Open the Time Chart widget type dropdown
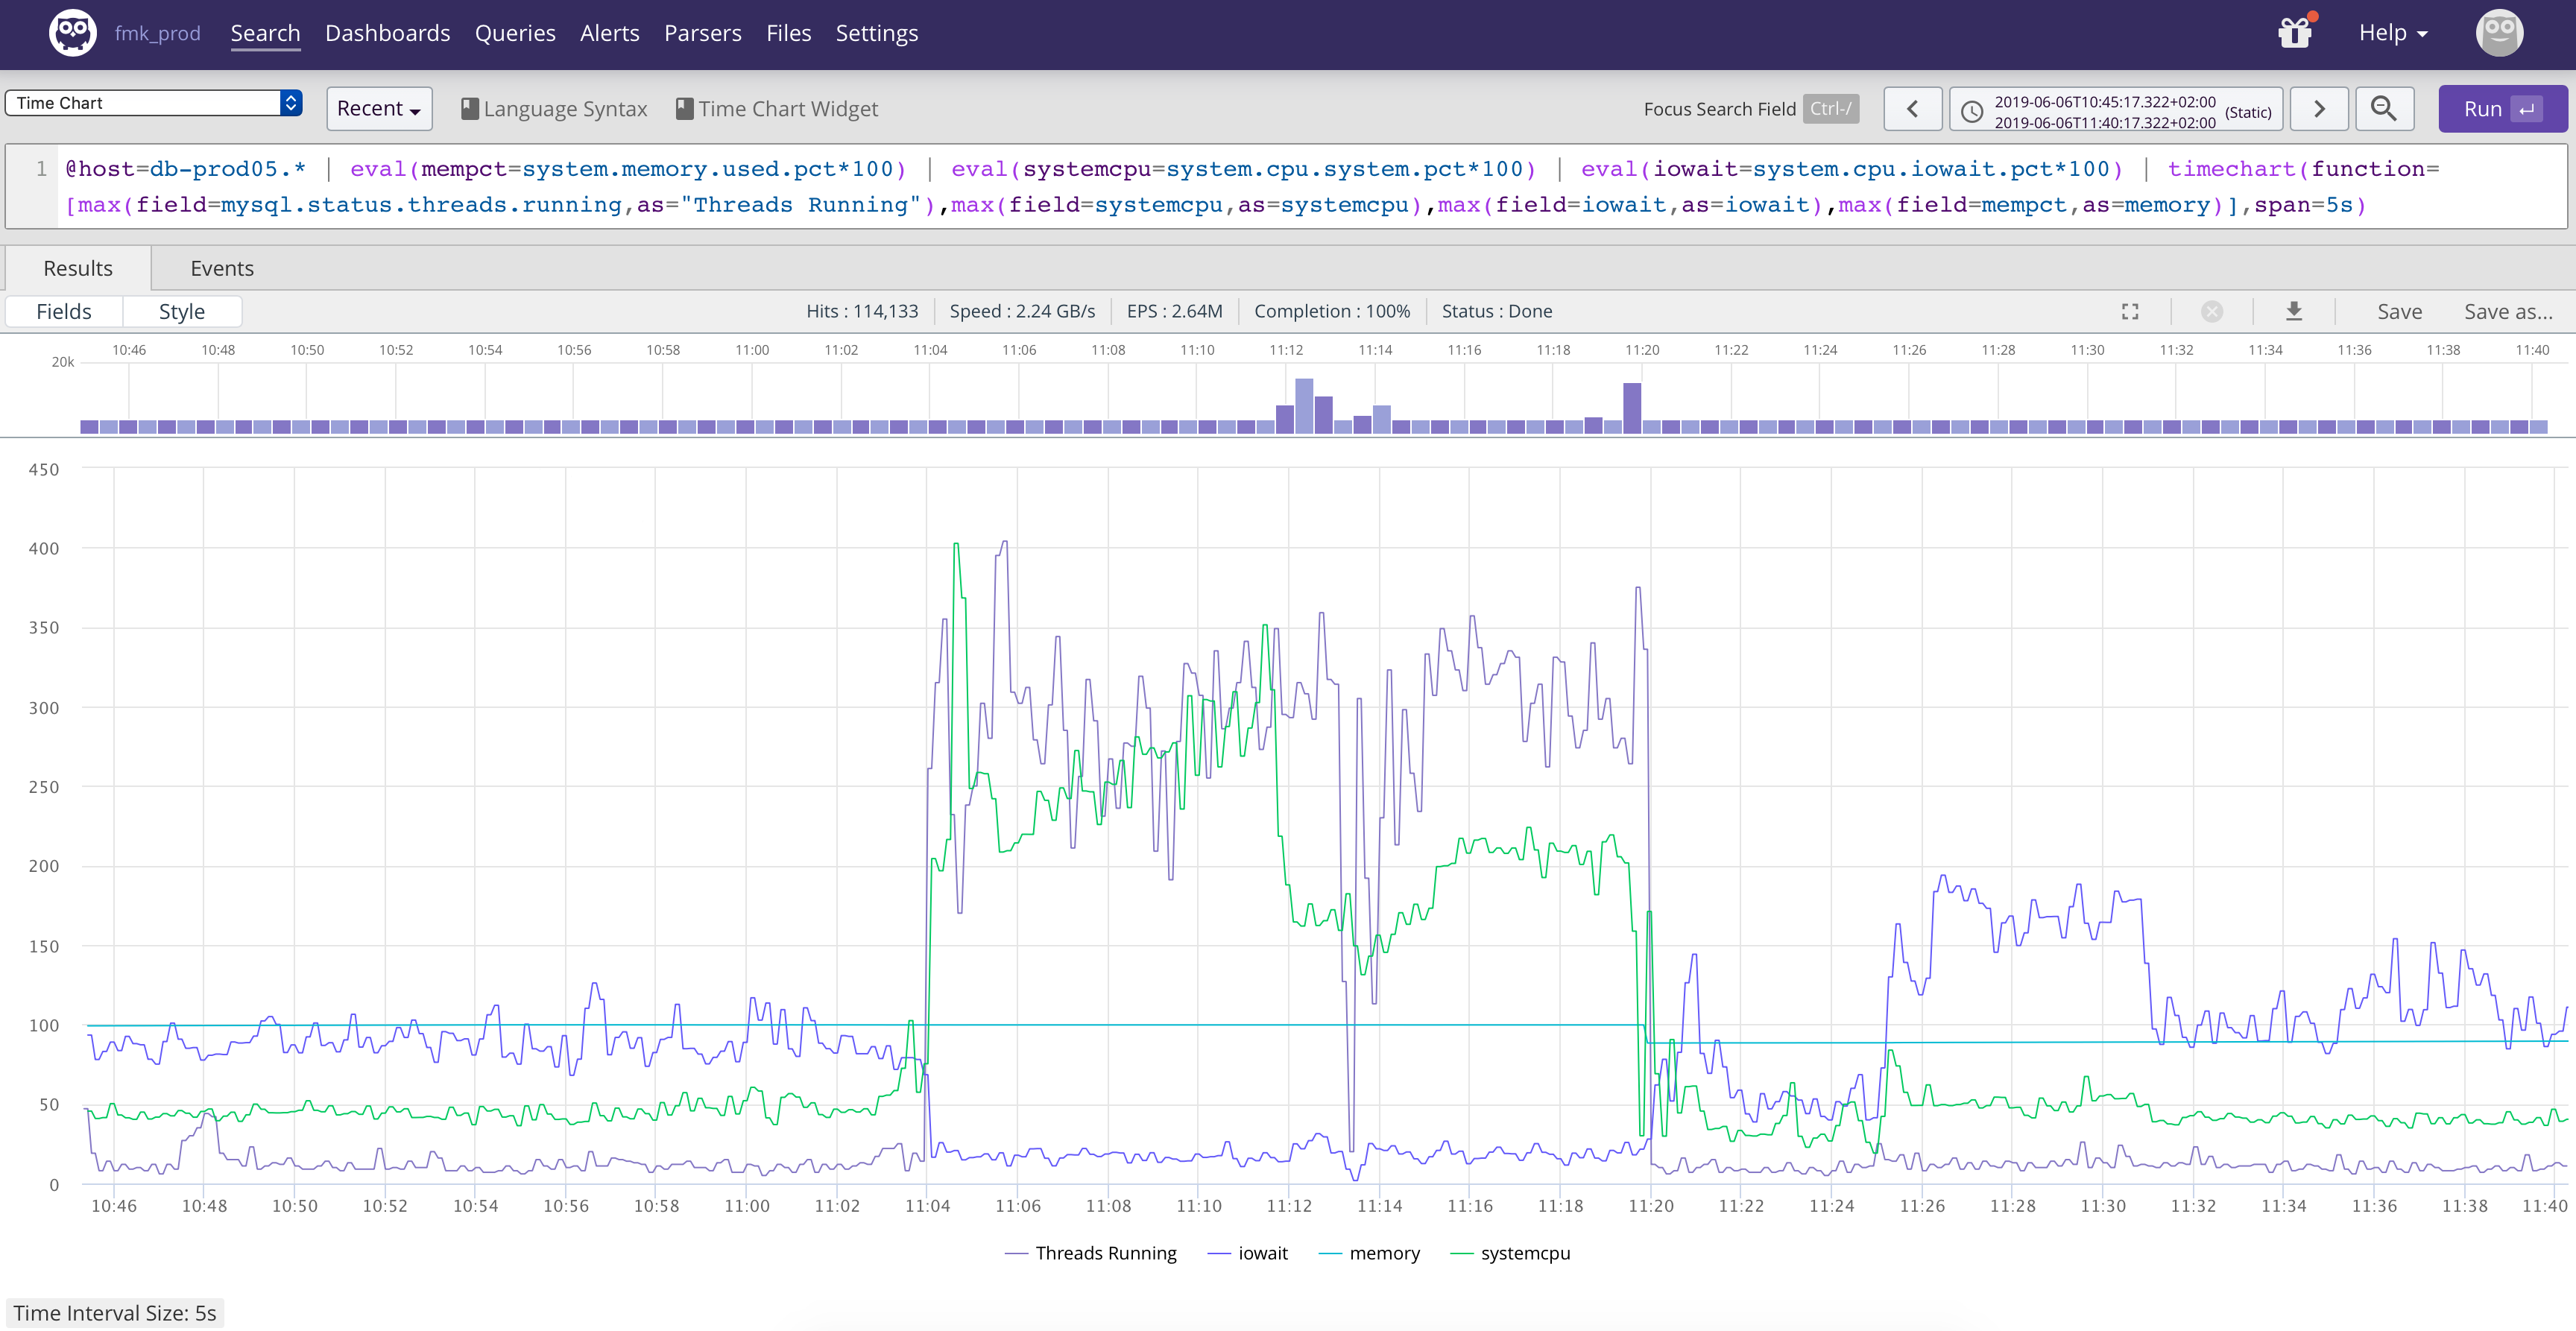The image size is (2576, 1331). [153, 103]
